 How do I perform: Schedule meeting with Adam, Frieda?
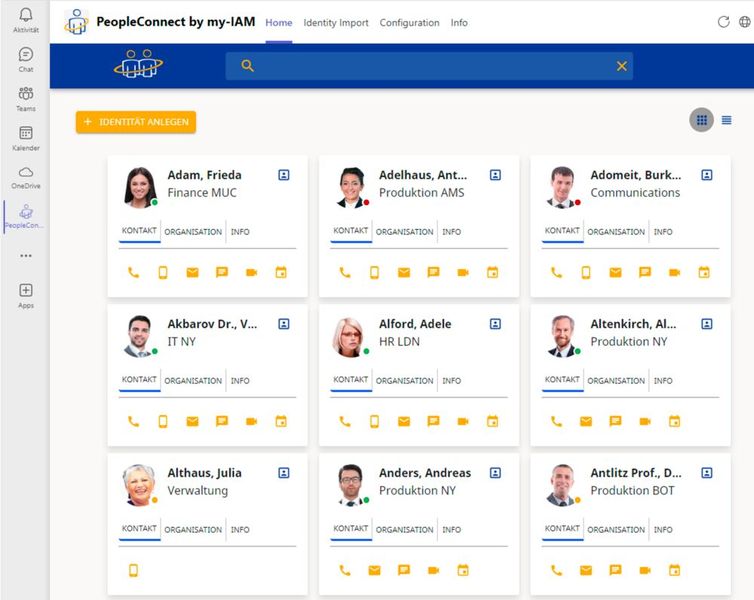click(x=281, y=273)
